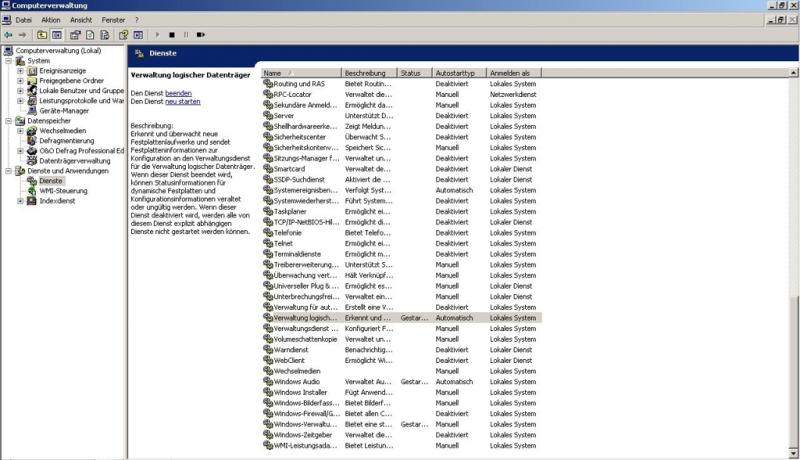Click the 'neu starten' service link
This screenshot has height=460, width=800.
pyautogui.click(x=182, y=102)
